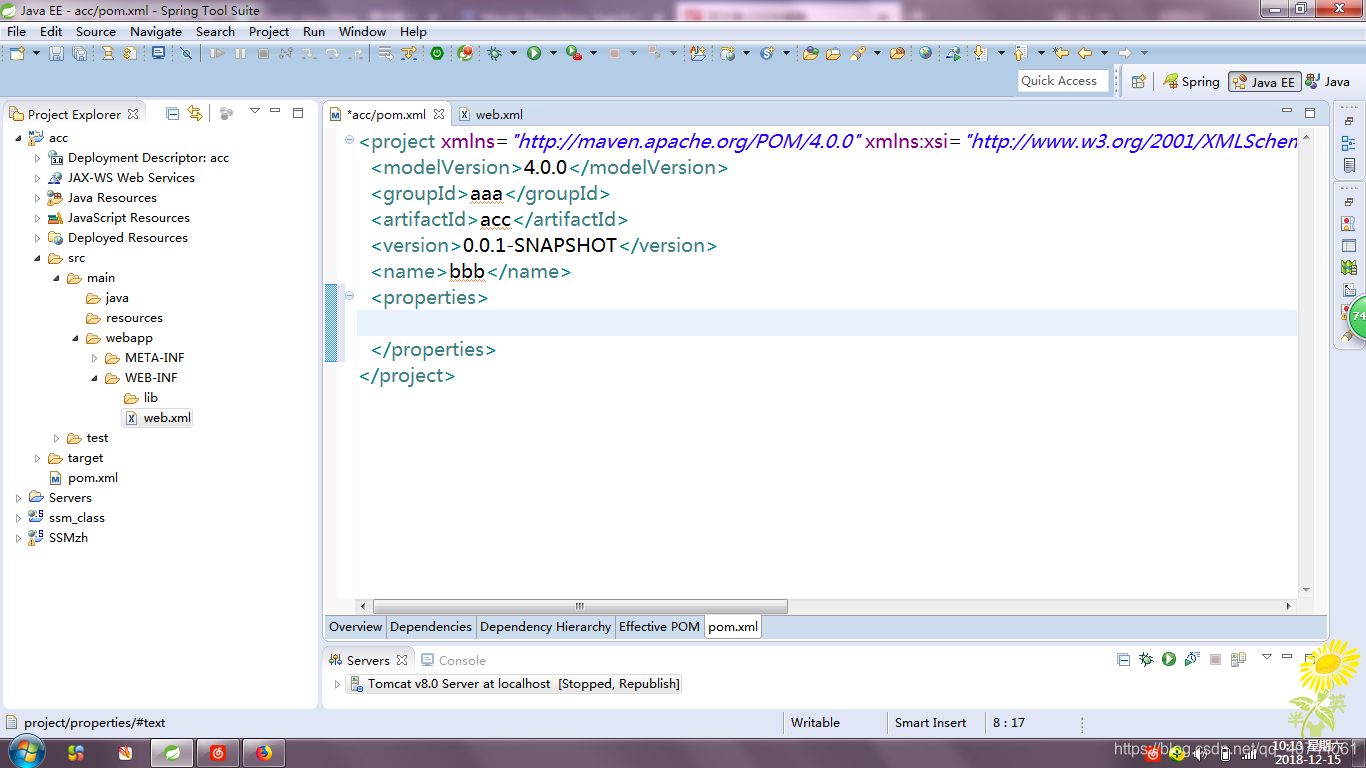Click Open Web Browser globe icon
1366x768 pixels.
[x=926, y=53]
